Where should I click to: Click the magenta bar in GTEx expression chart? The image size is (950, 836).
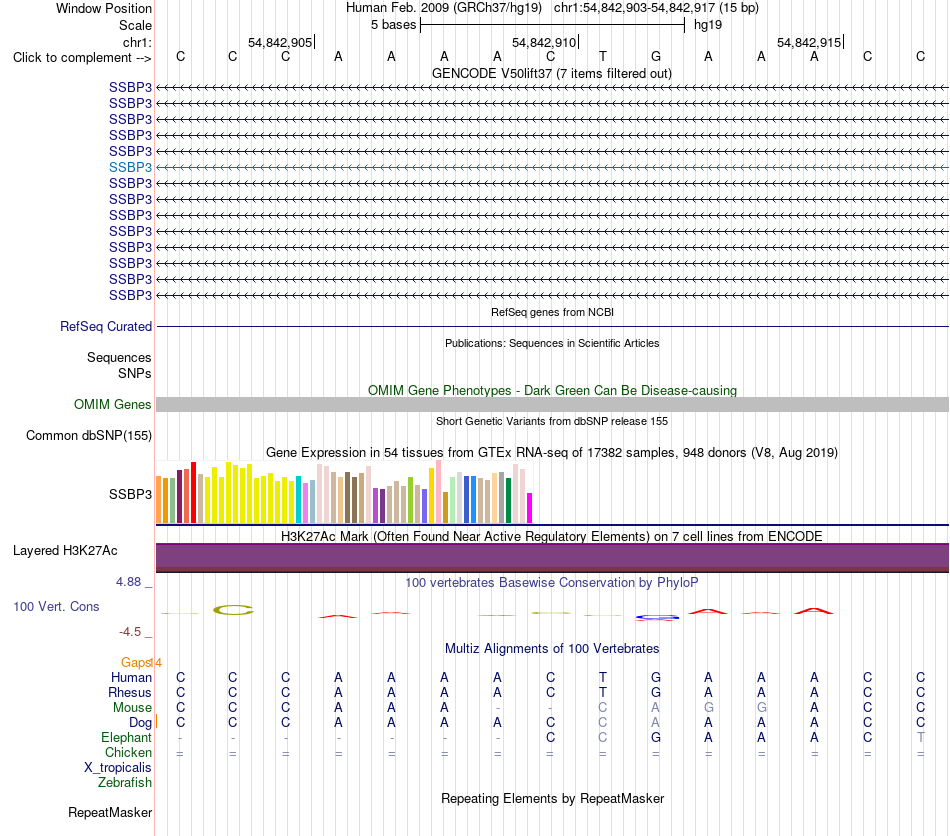tap(530, 508)
